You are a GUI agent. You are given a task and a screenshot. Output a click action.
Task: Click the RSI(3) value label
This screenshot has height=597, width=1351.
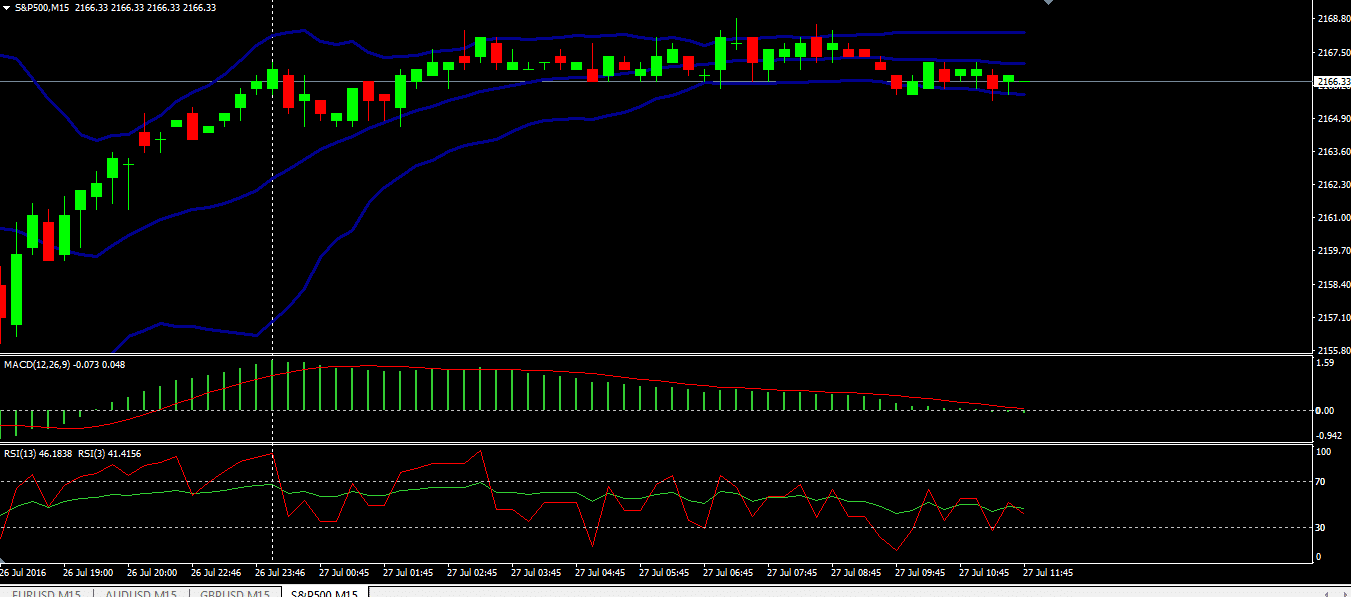point(109,454)
